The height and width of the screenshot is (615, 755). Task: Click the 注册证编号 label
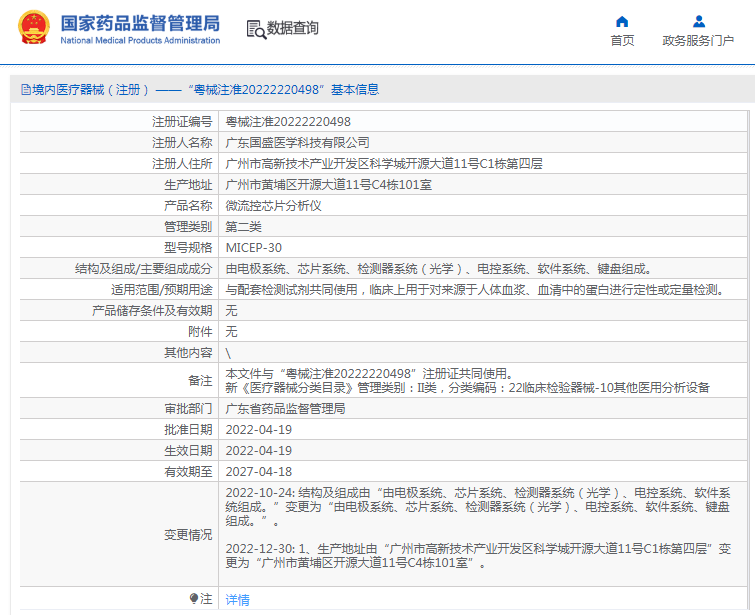tap(182, 122)
